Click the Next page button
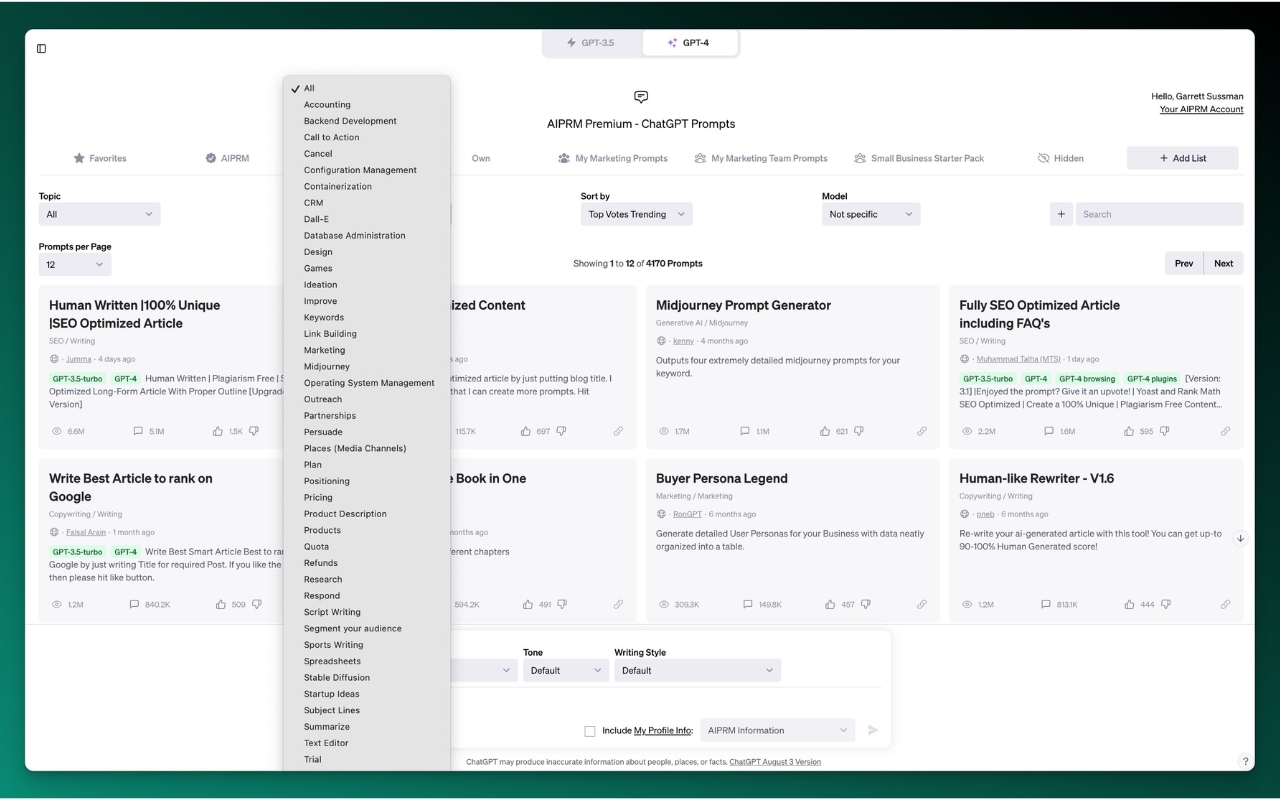The image size is (1280, 800). (1223, 263)
